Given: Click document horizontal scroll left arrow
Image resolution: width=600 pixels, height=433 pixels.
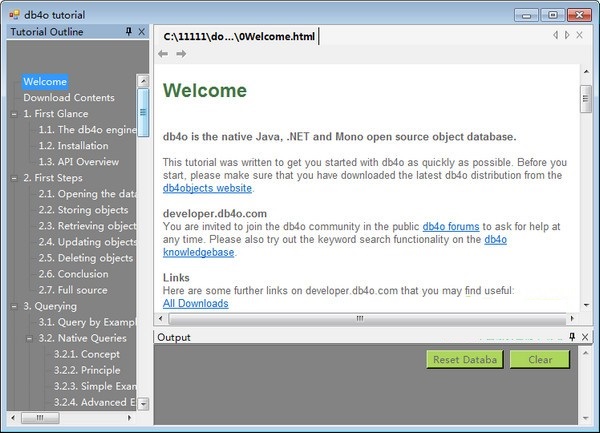Looking at the screenshot, I should pyautogui.click(x=160, y=318).
